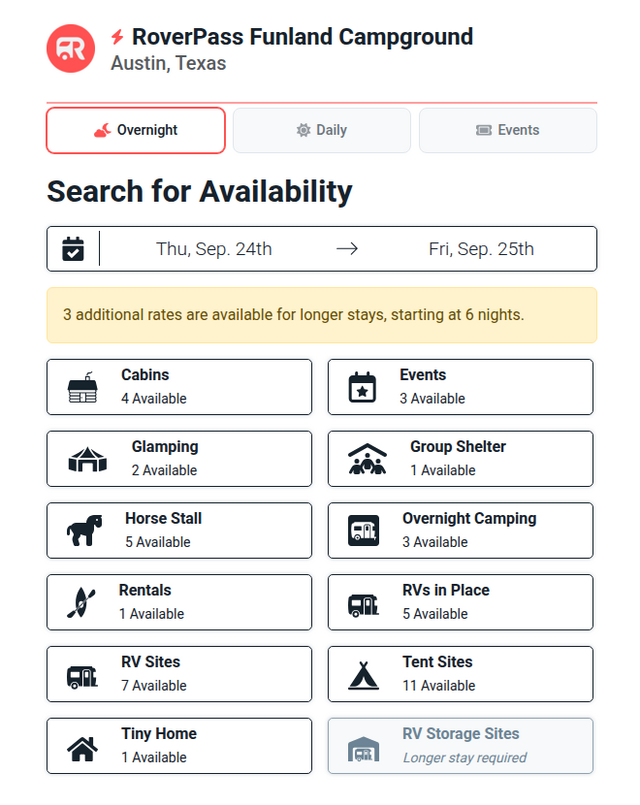Image resolution: width=640 pixels, height=805 pixels.
Task: Click the RoverPass red logo icon
Action: pyautogui.click(x=71, y=48)
